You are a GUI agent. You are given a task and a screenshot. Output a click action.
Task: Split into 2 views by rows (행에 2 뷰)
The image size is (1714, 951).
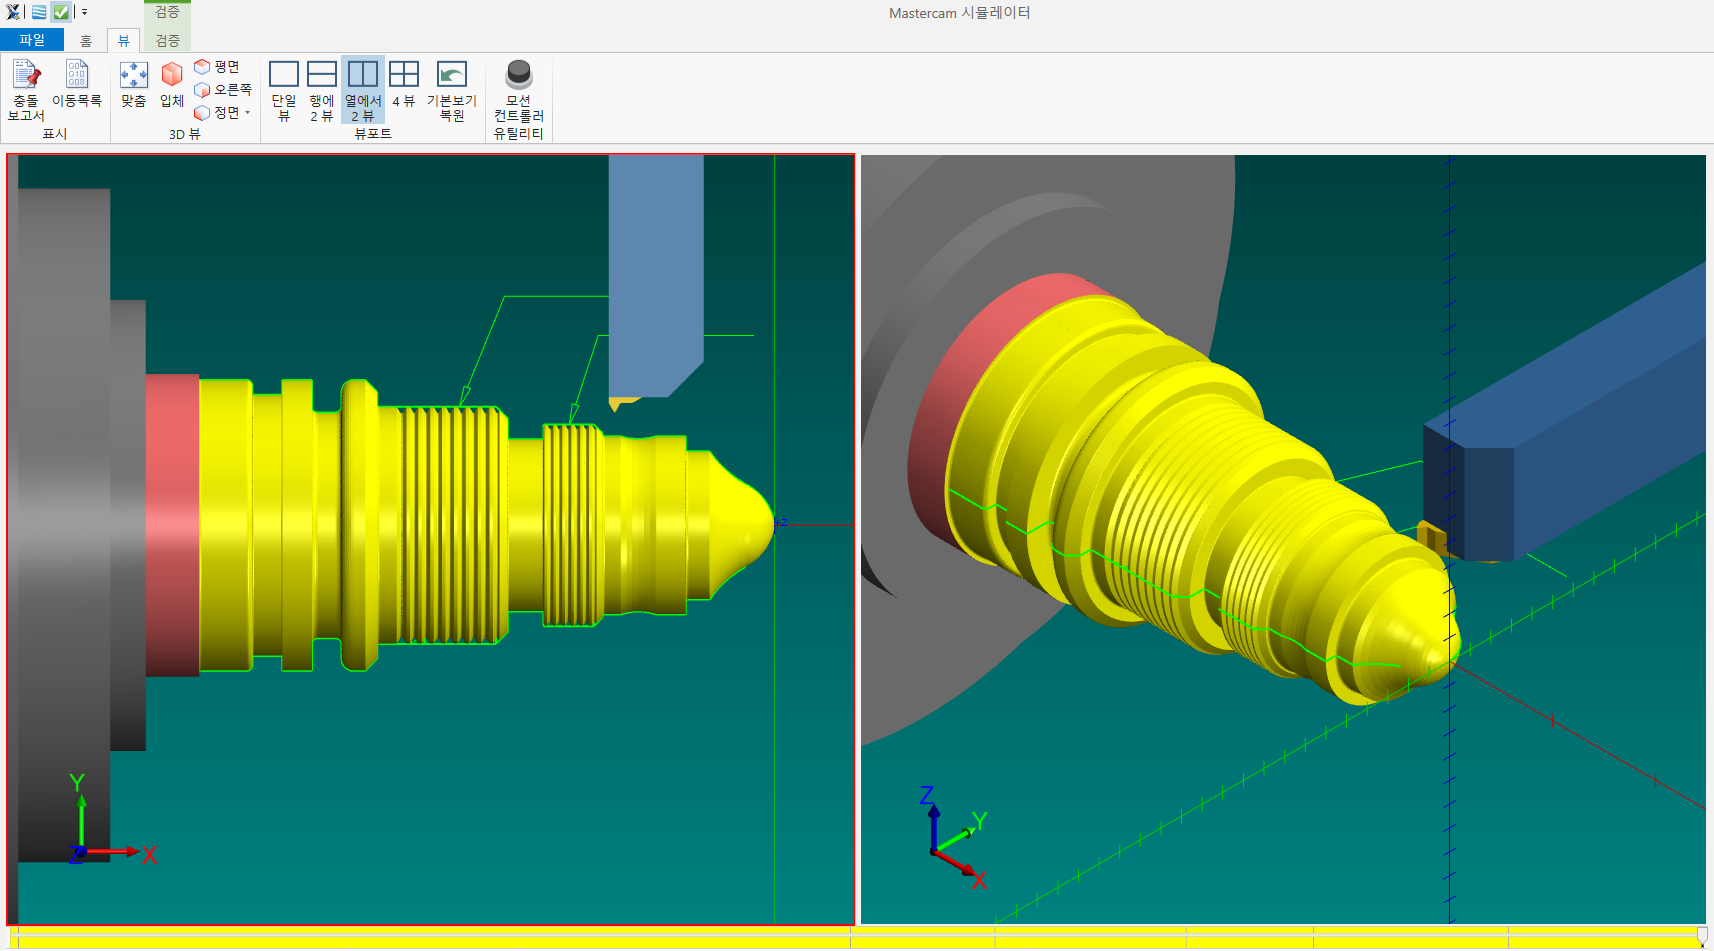tap(321, 91)
